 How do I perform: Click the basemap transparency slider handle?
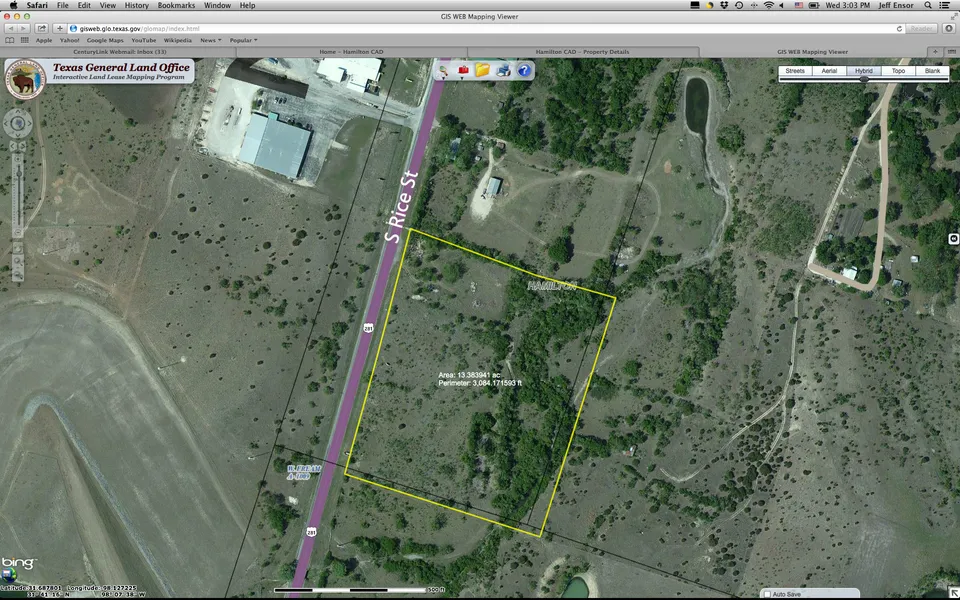click(x=865, y=79)
